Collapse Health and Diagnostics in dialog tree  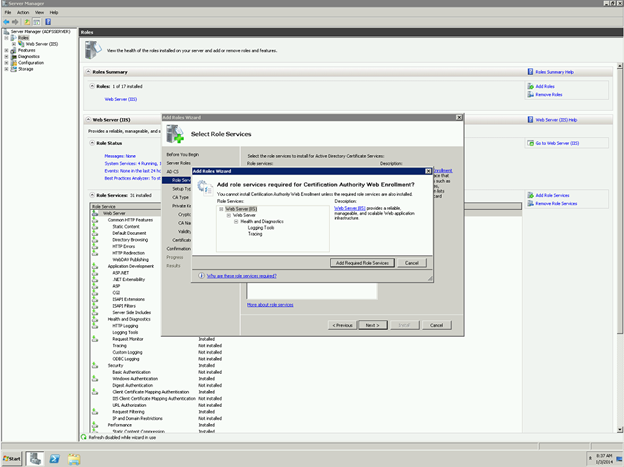pos(236,221)
